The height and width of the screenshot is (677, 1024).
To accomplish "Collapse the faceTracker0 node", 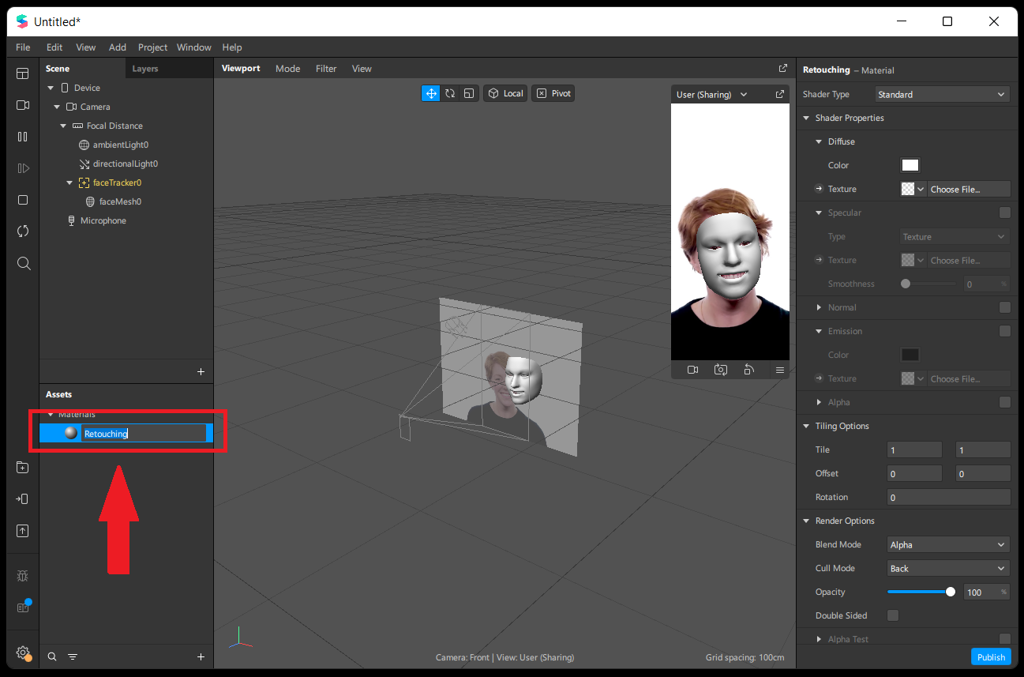I will click(x=69, y=183).
